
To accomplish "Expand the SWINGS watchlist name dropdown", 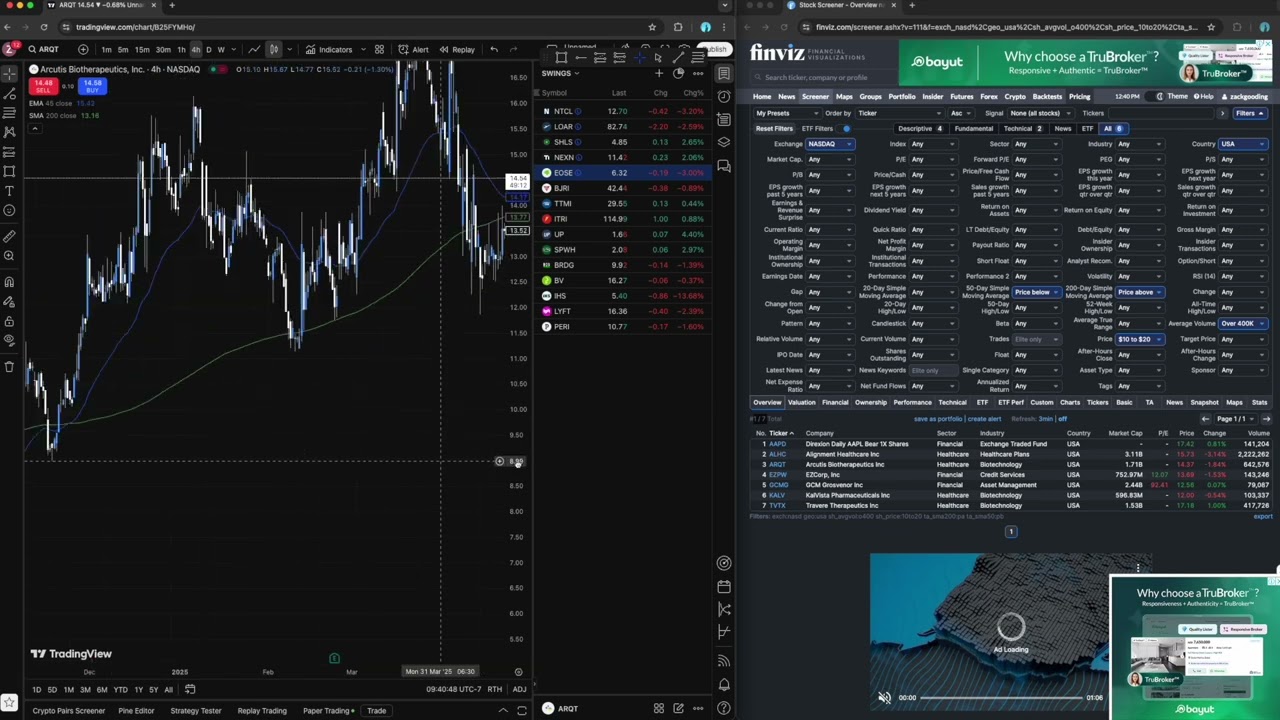I will [x=560, y=73].
